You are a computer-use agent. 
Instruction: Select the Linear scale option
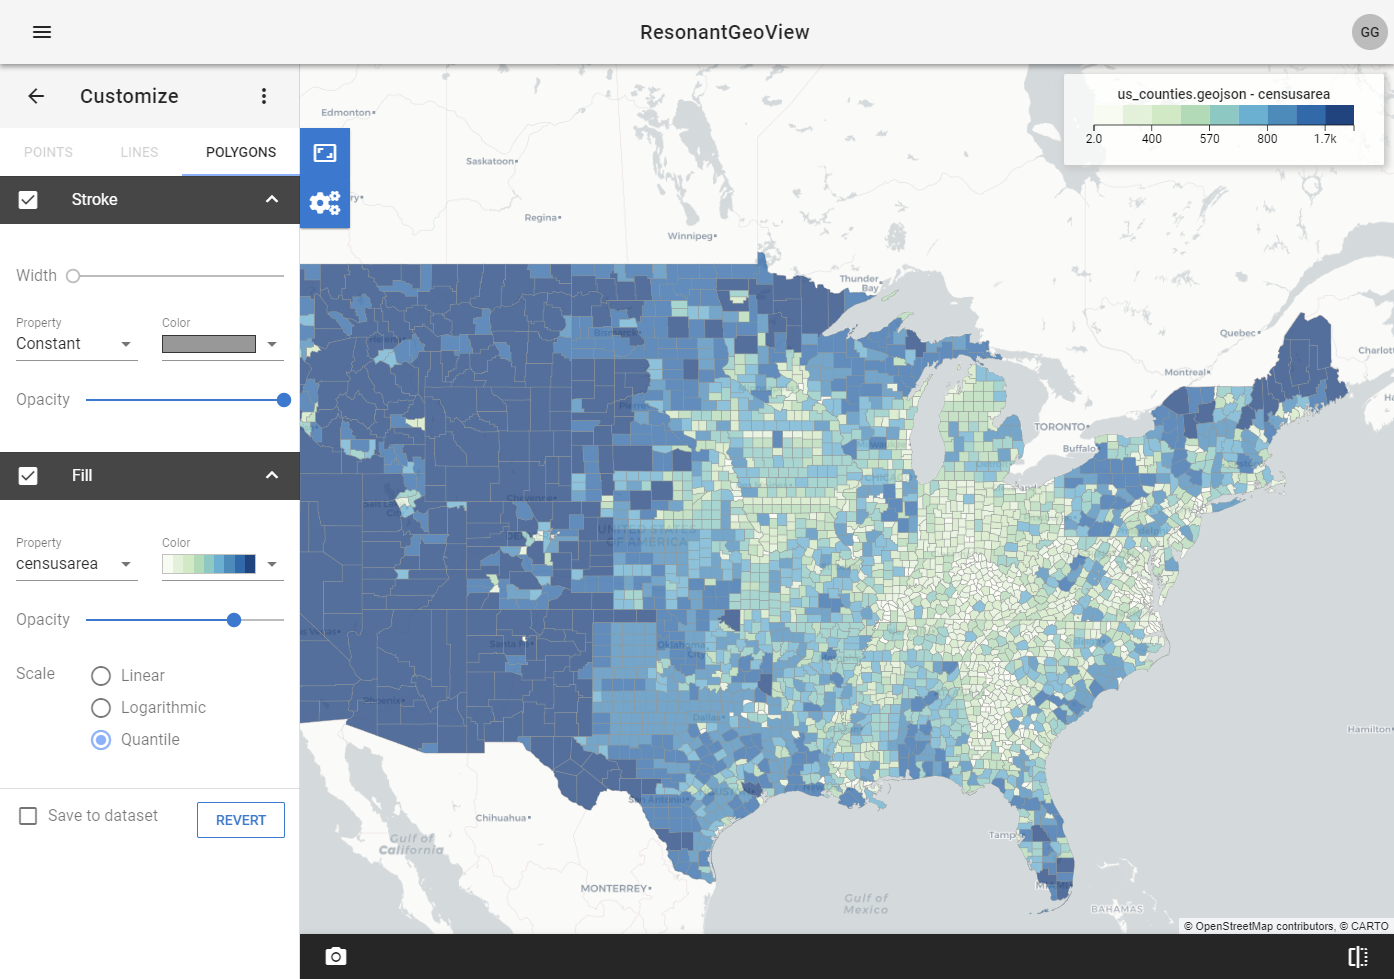(x=101, y=676)
